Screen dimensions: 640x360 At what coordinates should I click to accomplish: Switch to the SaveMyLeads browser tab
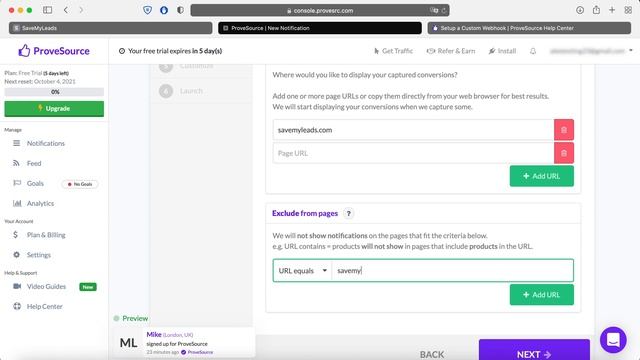(x=111, y=28)
